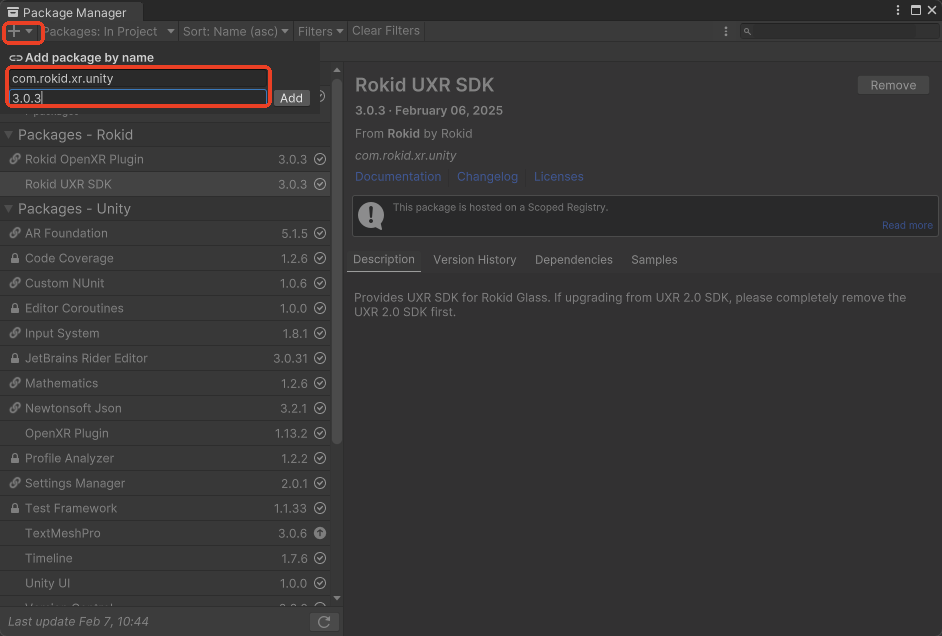Switch to the Version History tab
This screenshot has width=942, height=636.
(x=475, y=259)
